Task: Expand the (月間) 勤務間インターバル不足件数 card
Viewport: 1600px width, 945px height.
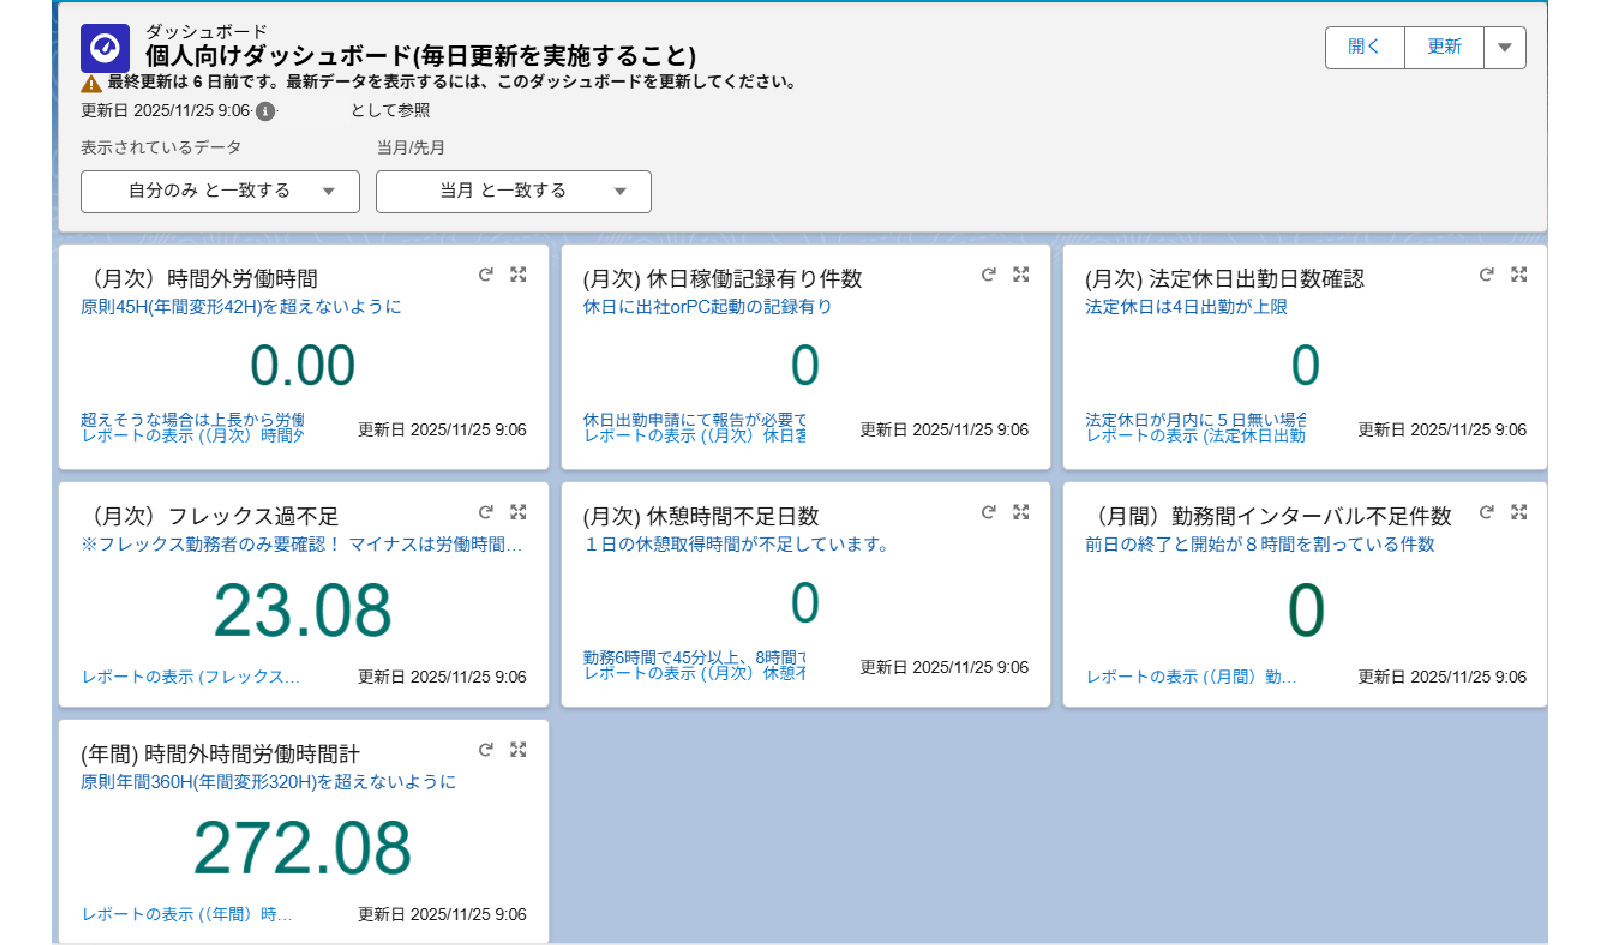Action: pyautogui.click(x=1519, y=512)
